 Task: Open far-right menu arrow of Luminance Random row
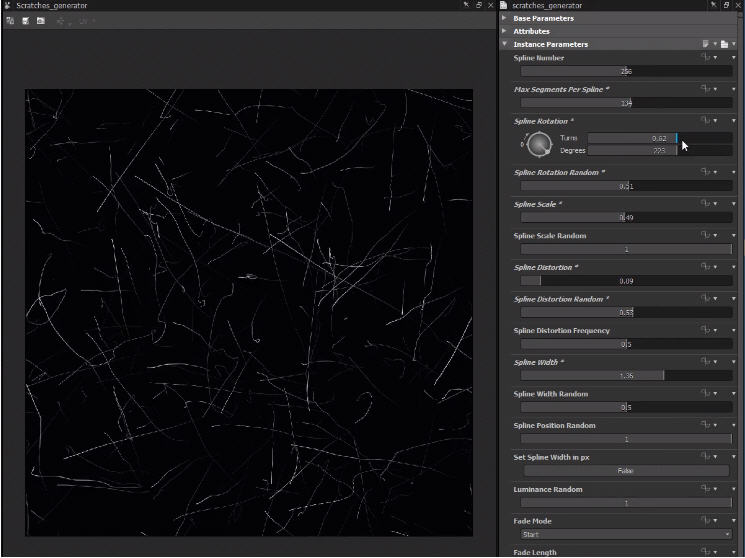coord(734,489)
